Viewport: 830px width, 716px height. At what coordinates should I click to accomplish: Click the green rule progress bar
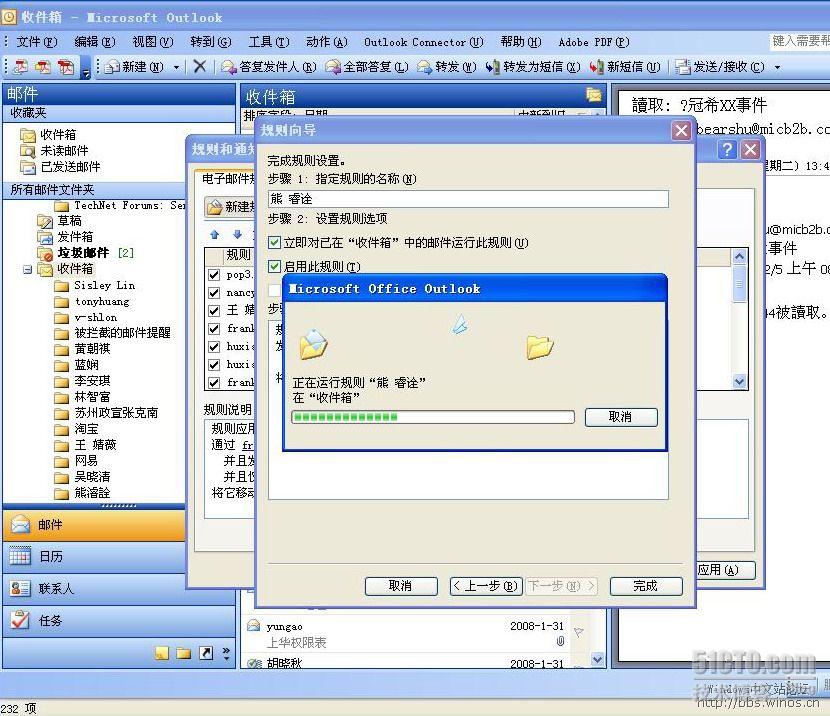click(432, 417)
